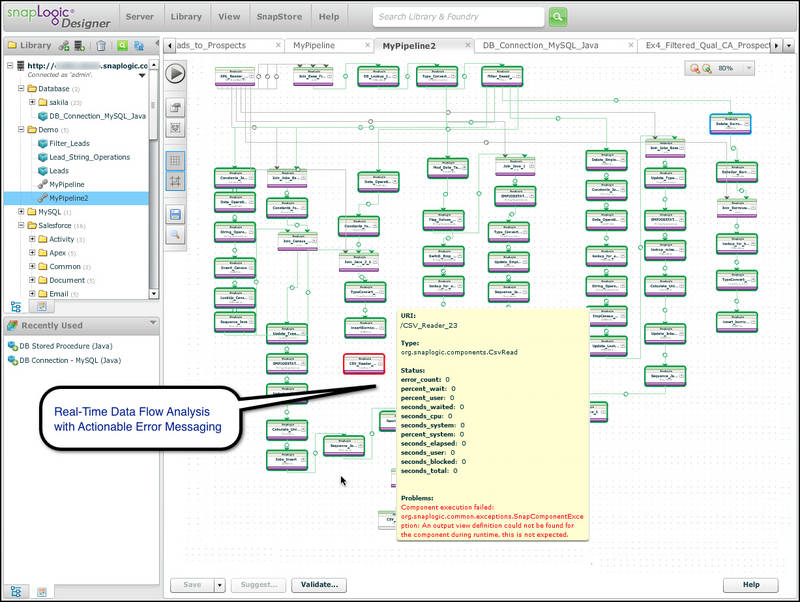The height and width of the screenshot is (602, 800).
Task: Toggle the snap-to-grid button
Action: 175,181
